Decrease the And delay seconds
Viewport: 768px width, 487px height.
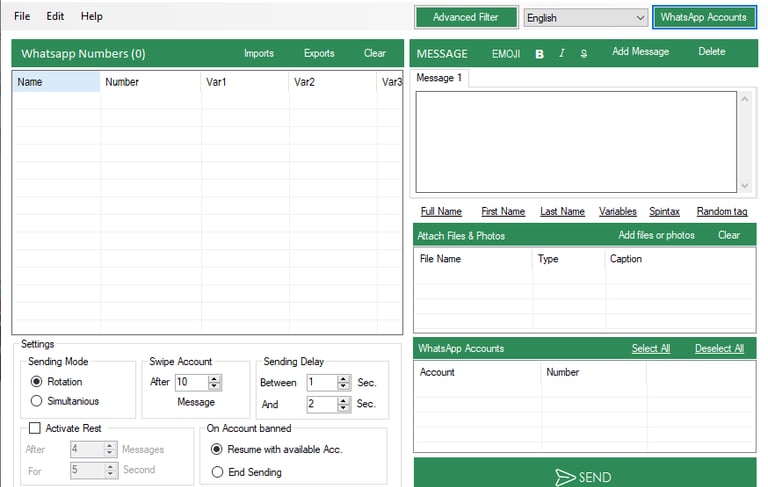click(344, 408)
